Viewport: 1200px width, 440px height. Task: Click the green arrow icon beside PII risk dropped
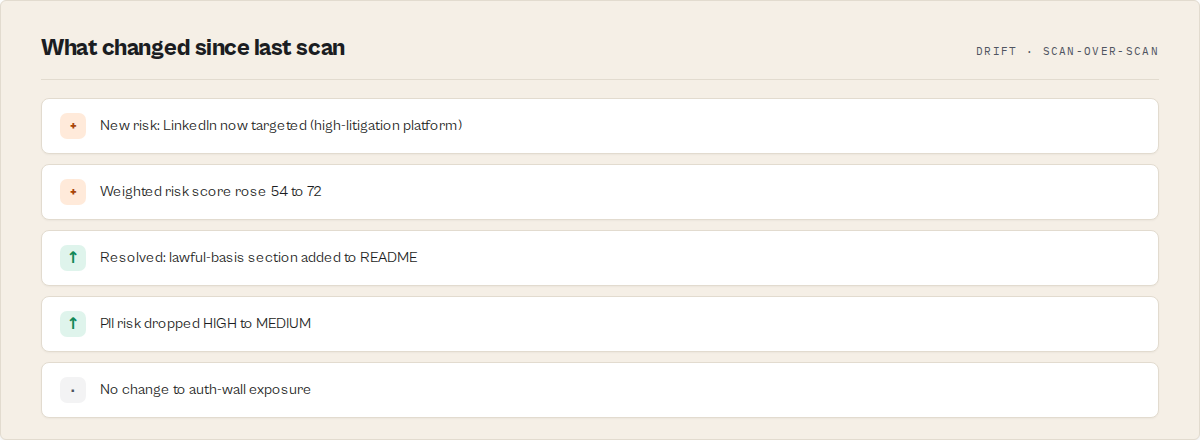[73, 324]
